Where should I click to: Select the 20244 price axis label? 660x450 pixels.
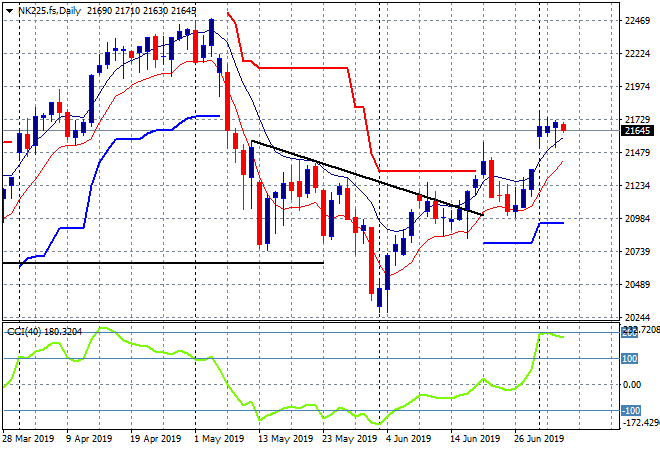point(637,317)
